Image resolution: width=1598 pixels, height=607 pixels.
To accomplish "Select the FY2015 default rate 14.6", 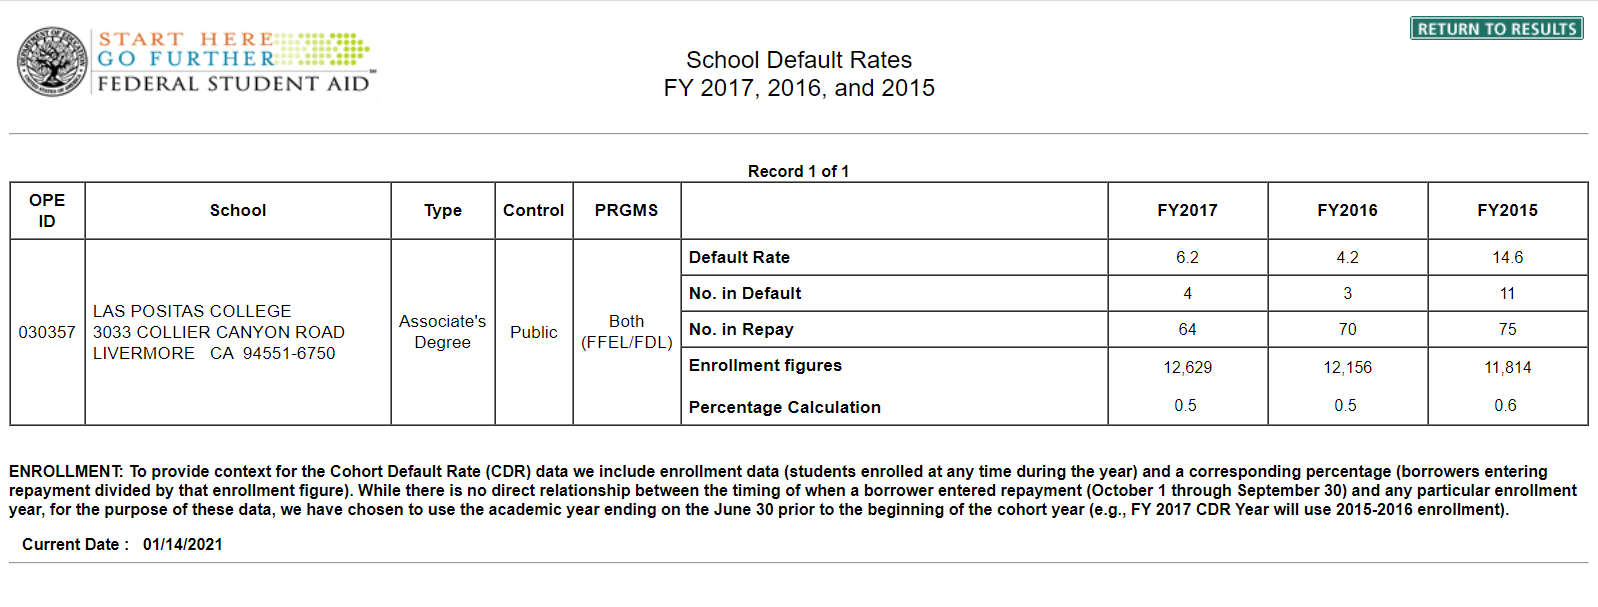I will click(x=1507, y=257).
